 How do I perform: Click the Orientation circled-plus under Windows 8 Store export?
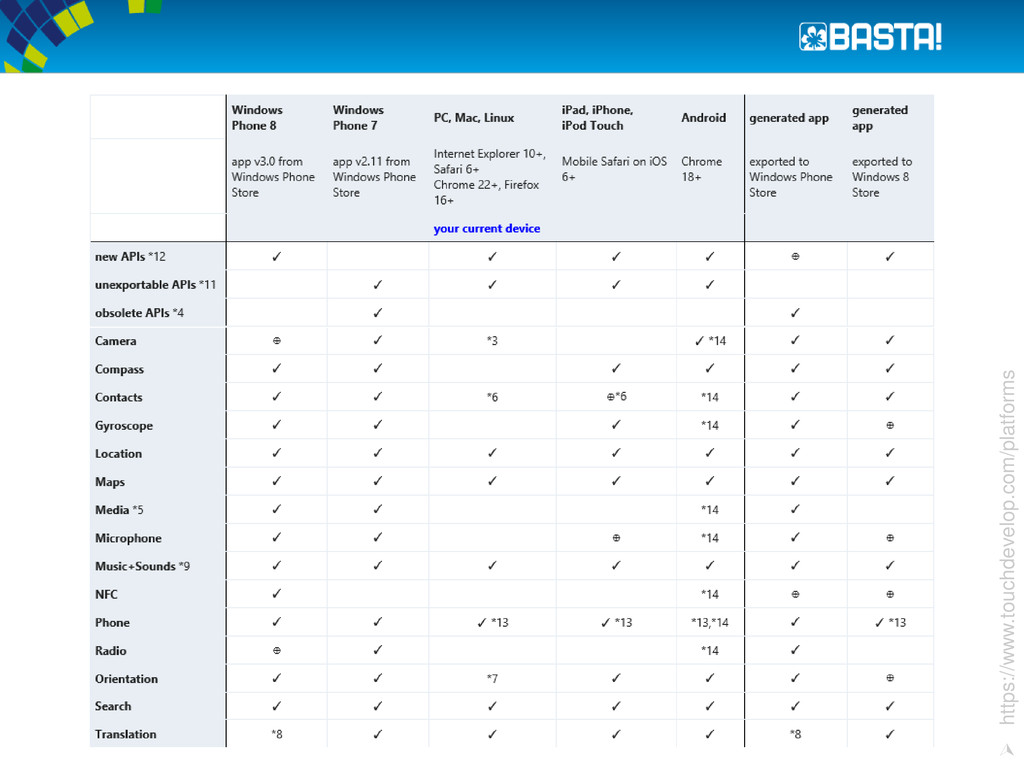pyautogui.click(x=890, y=678)
